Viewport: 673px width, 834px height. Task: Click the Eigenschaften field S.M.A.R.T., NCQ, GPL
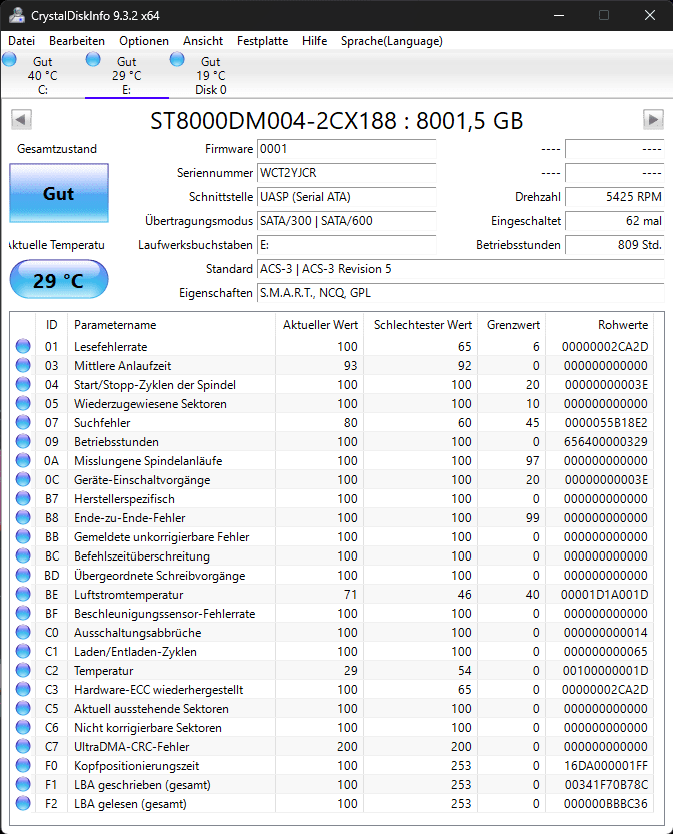[x=461, y=293]
